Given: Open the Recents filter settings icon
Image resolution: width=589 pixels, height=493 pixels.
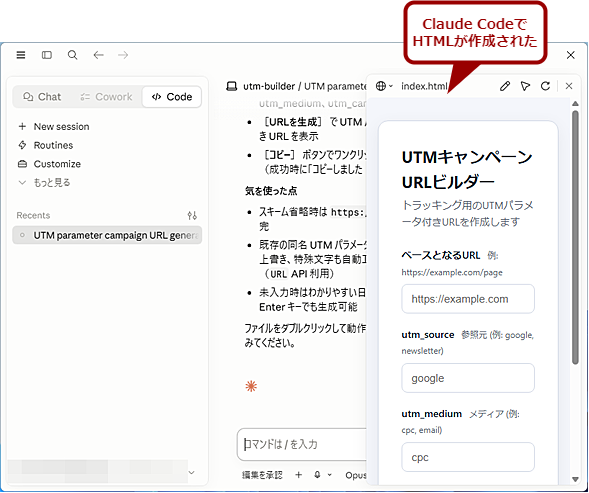Looking at the screenshot, I should point(192,215).
